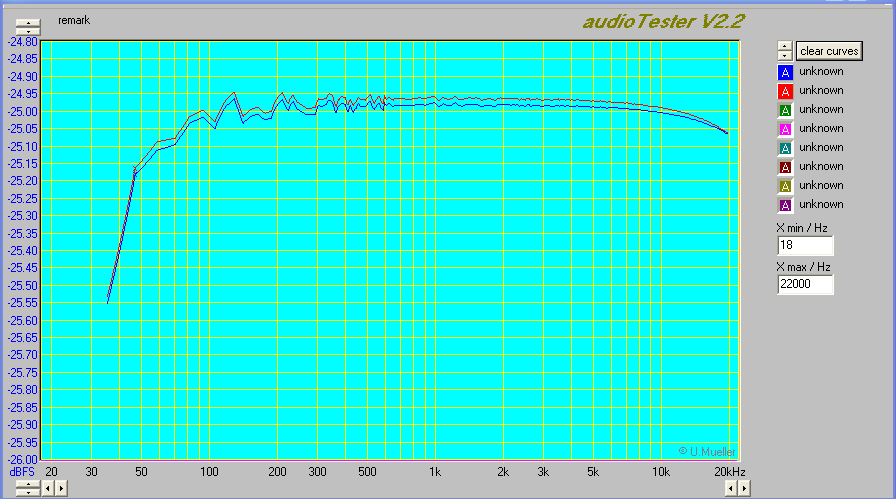Click the 'unknown' label next to teal swatch

(x=821, y=147)
